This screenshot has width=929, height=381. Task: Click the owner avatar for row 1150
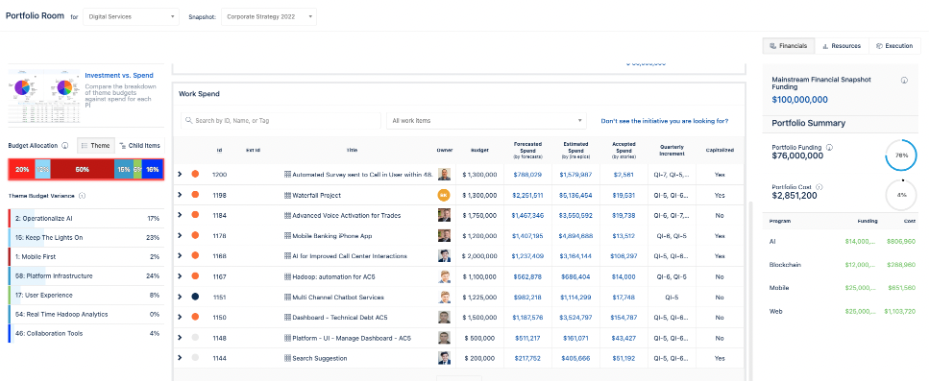pos(444,317)
